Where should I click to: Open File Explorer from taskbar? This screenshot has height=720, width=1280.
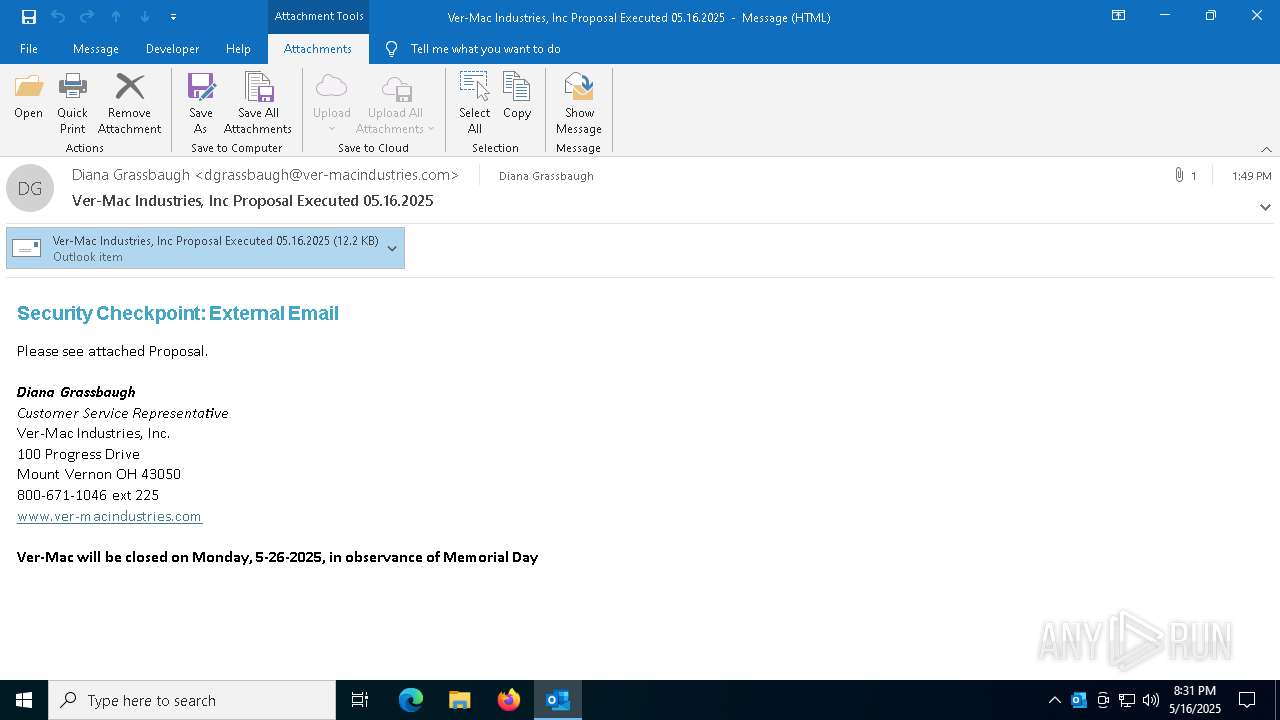[x=460, y=700]
